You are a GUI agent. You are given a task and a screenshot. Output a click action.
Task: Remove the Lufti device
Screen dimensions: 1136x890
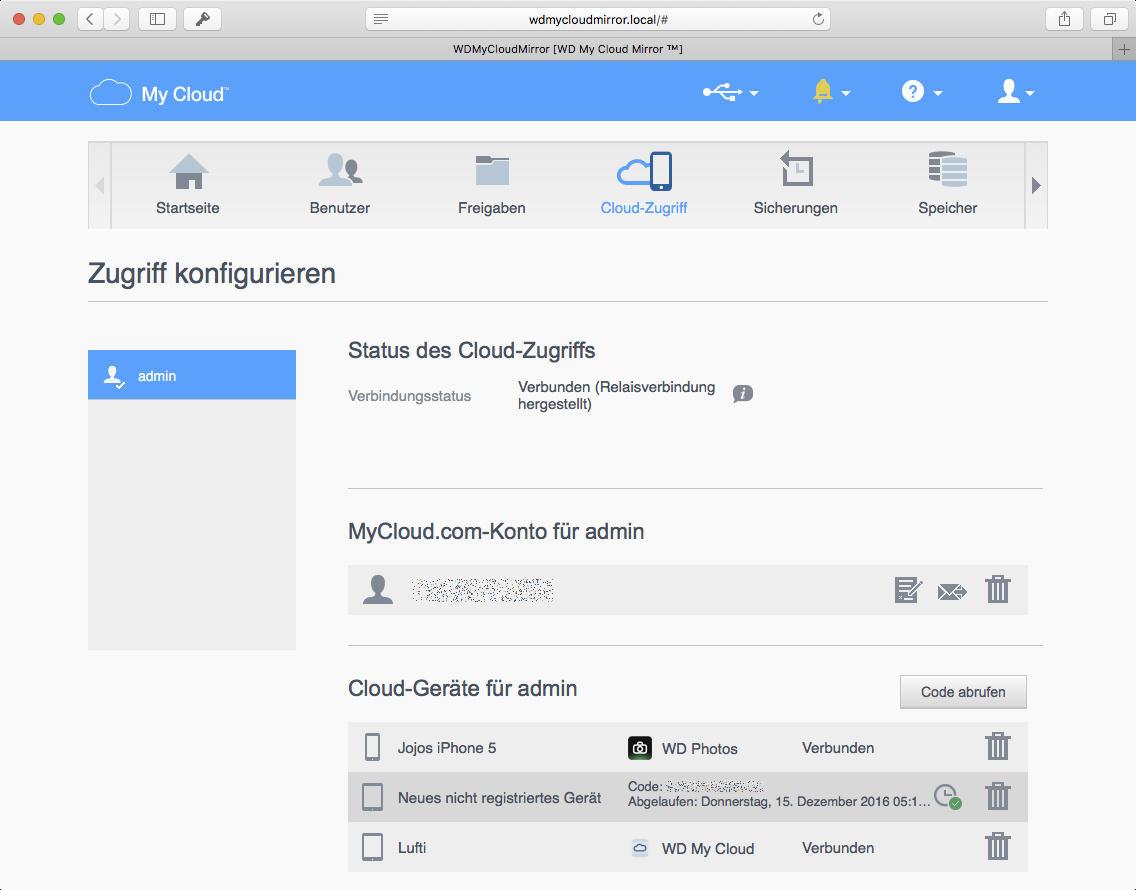[x=998, y=847]
